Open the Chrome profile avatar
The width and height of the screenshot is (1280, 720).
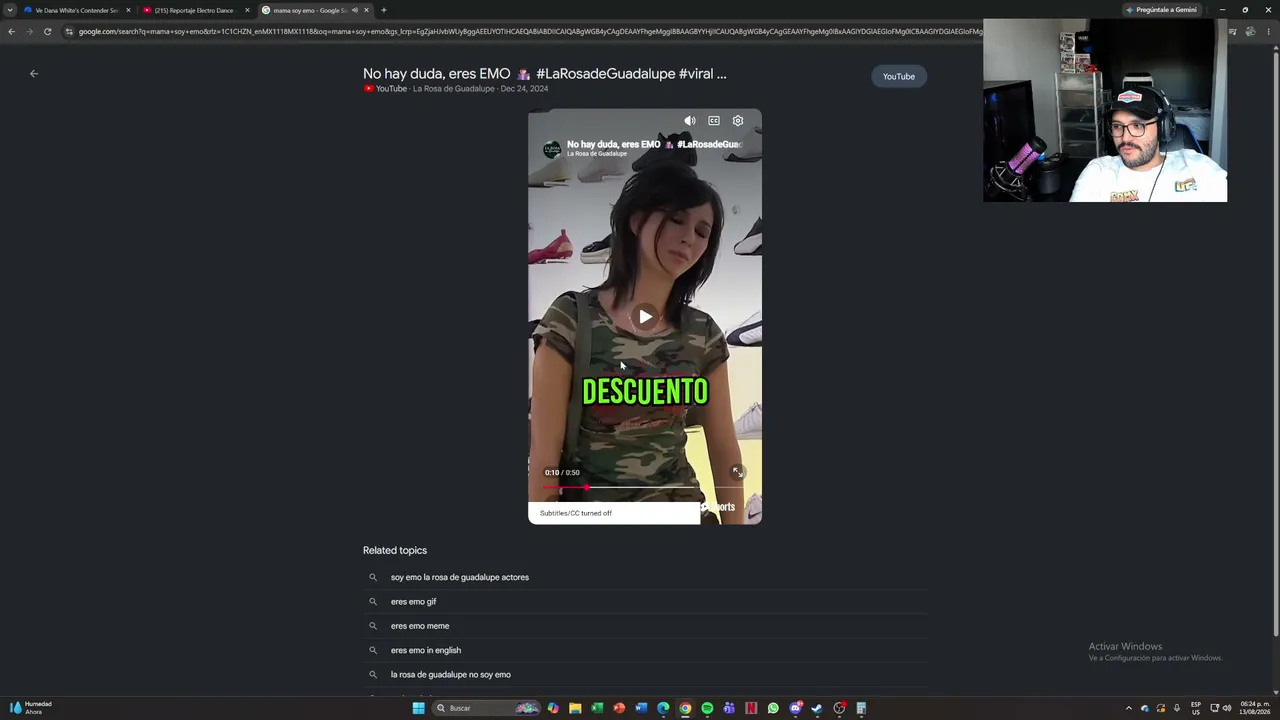1250,32
